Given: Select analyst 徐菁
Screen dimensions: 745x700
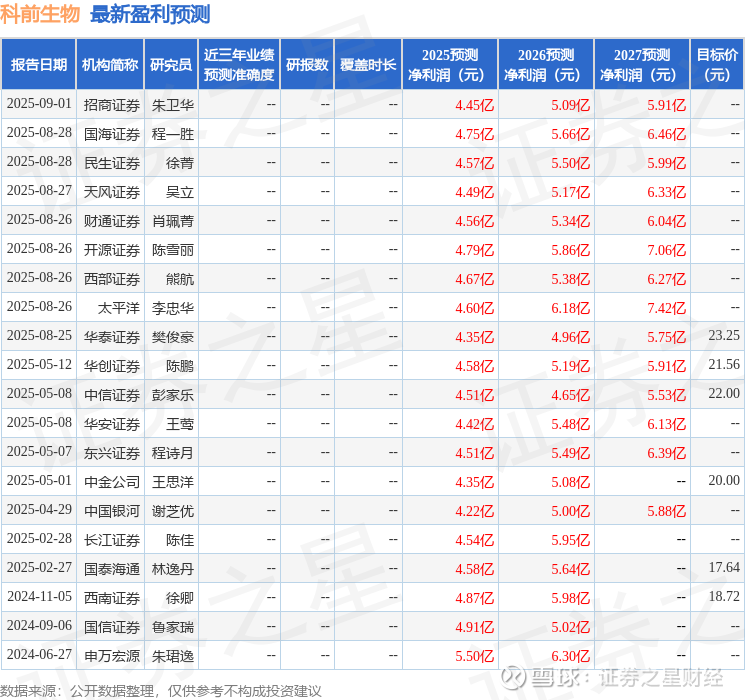Looking at the screenshot, I should pos(180,163).
